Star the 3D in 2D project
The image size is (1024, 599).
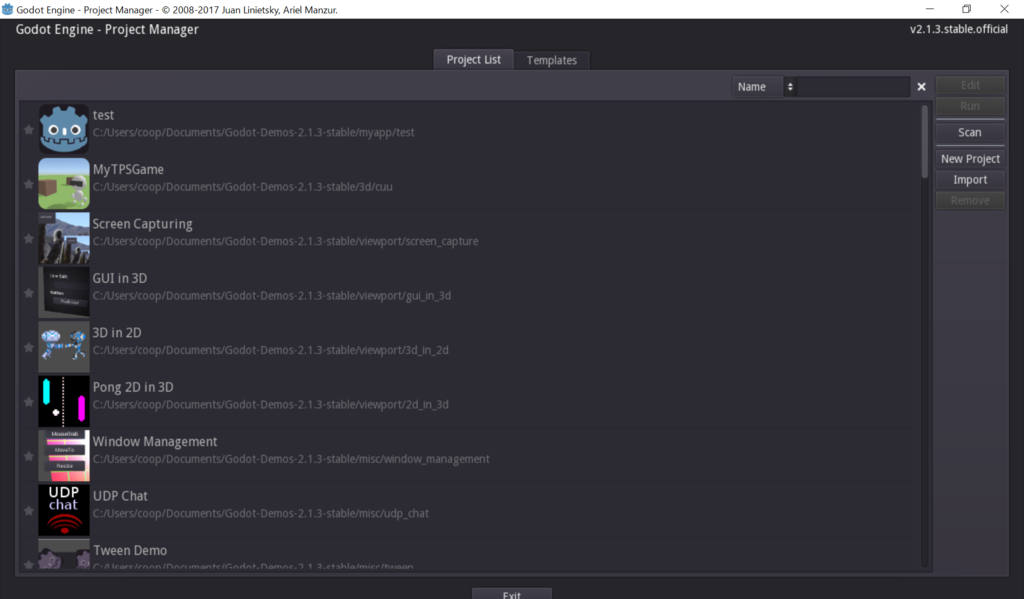click(x=29, y=348)
